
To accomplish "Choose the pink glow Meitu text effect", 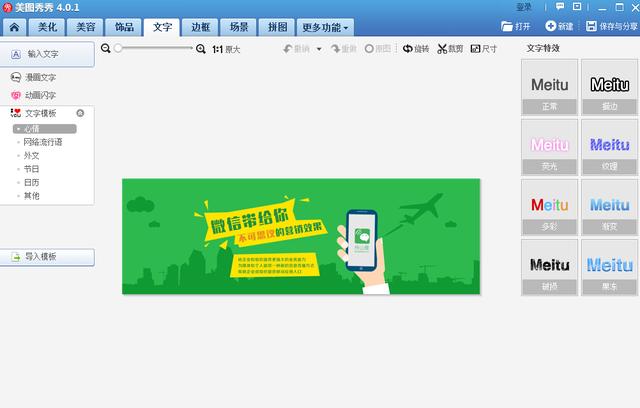I will coord(549,147).
